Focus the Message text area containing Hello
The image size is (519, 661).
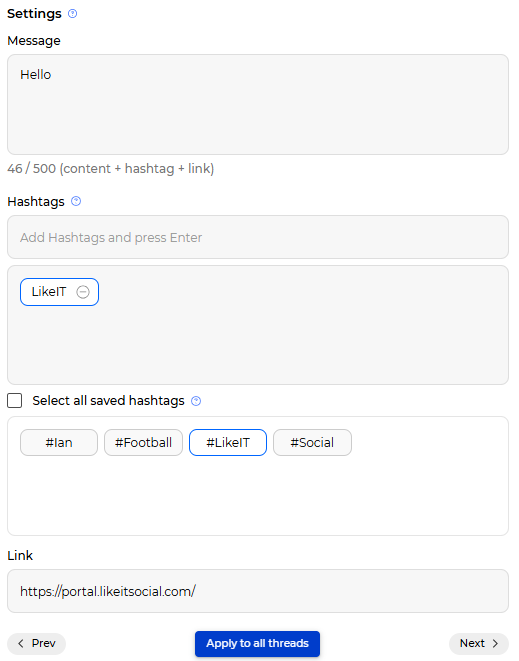[x=258, y=105]
